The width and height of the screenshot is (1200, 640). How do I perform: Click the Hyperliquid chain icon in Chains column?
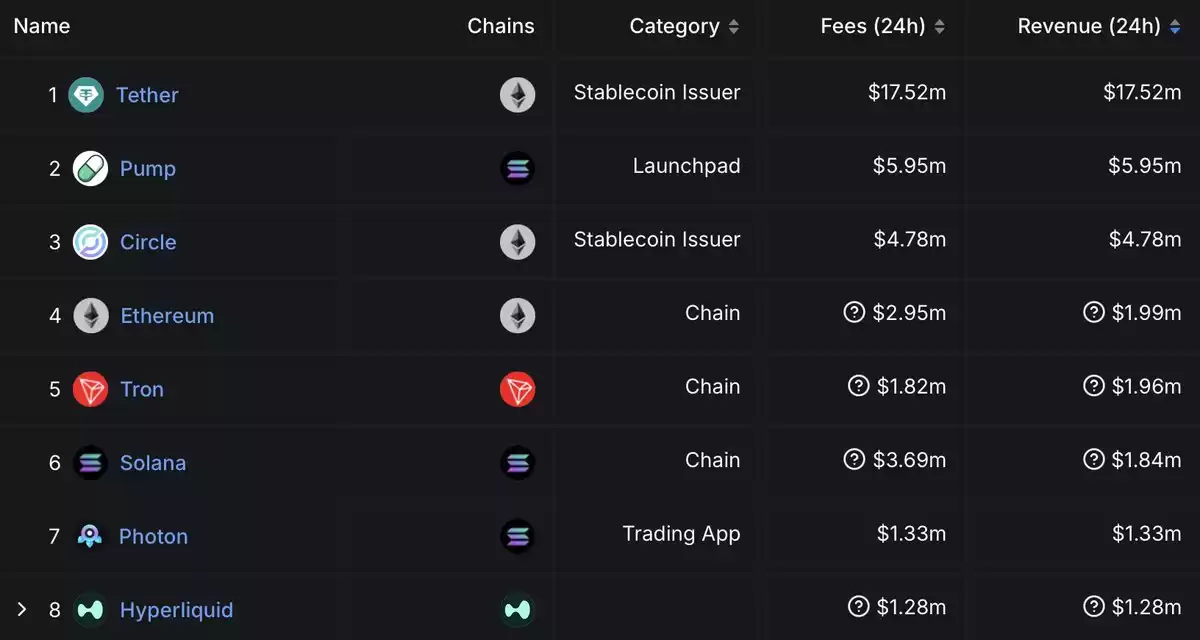tap(517, 609)
